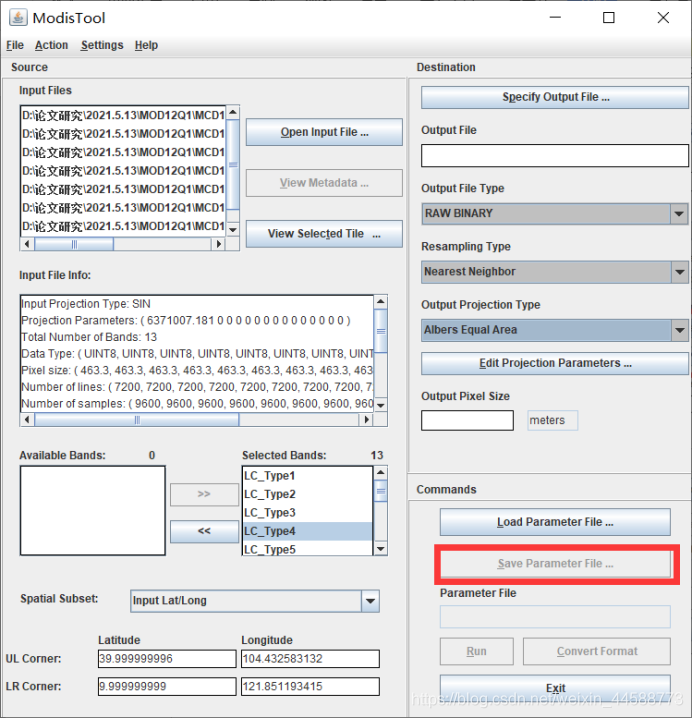Click the LR Corner Latitude field

(167, 686)
